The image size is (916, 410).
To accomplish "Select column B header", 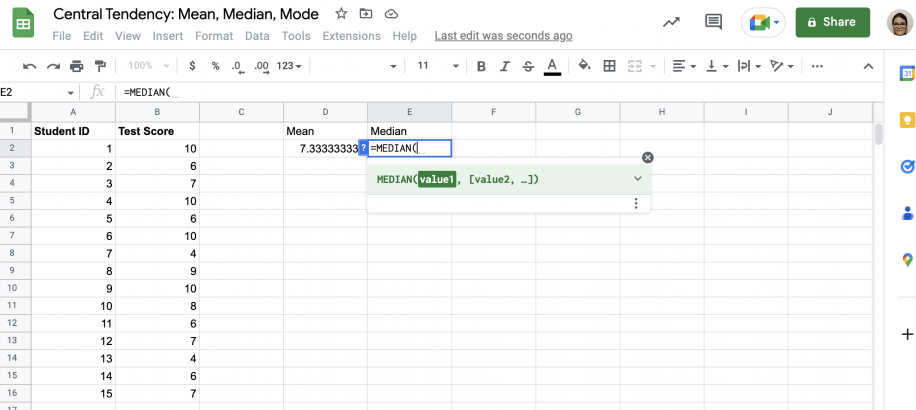I will point(157,112).
